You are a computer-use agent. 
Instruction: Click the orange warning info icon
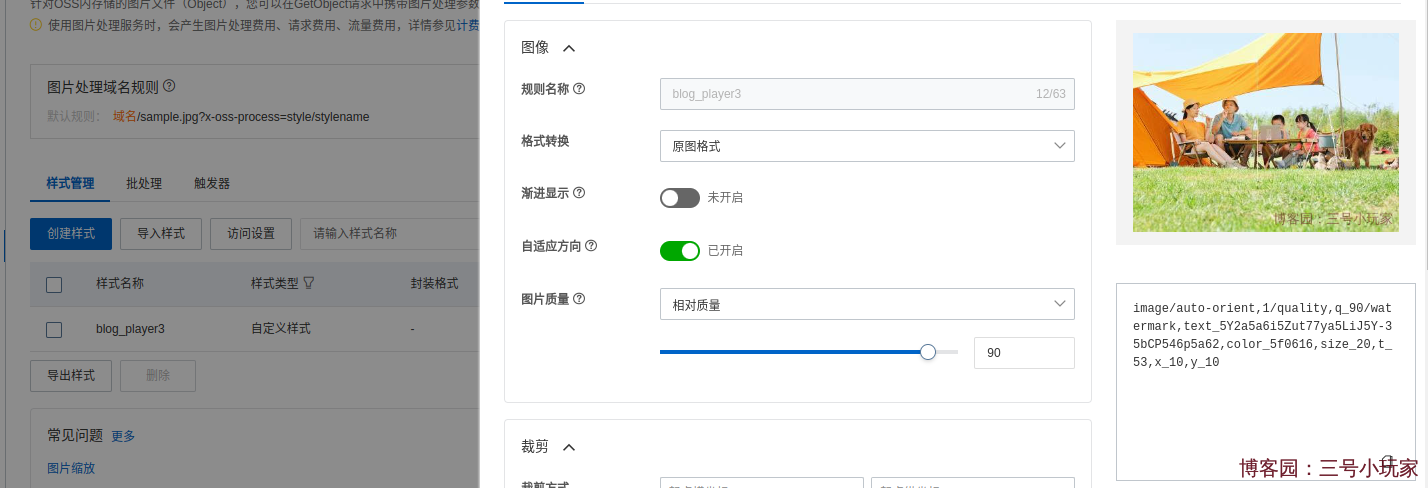point(36,25)
